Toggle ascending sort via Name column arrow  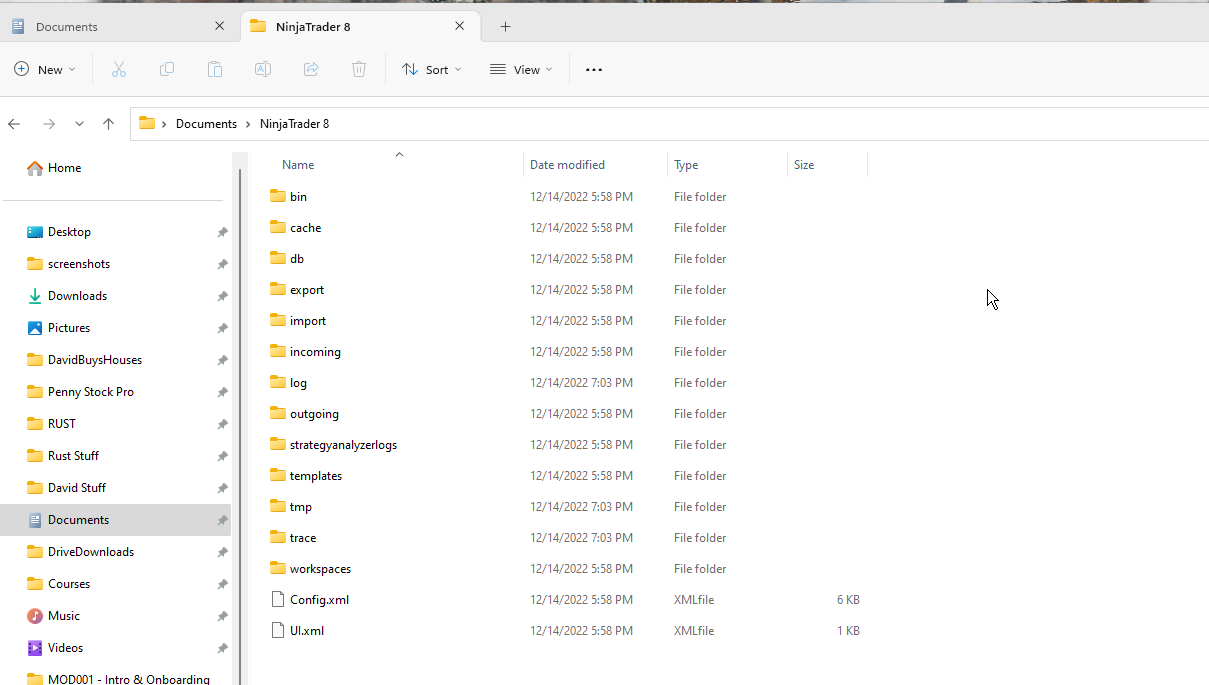[x=399, y=155]
